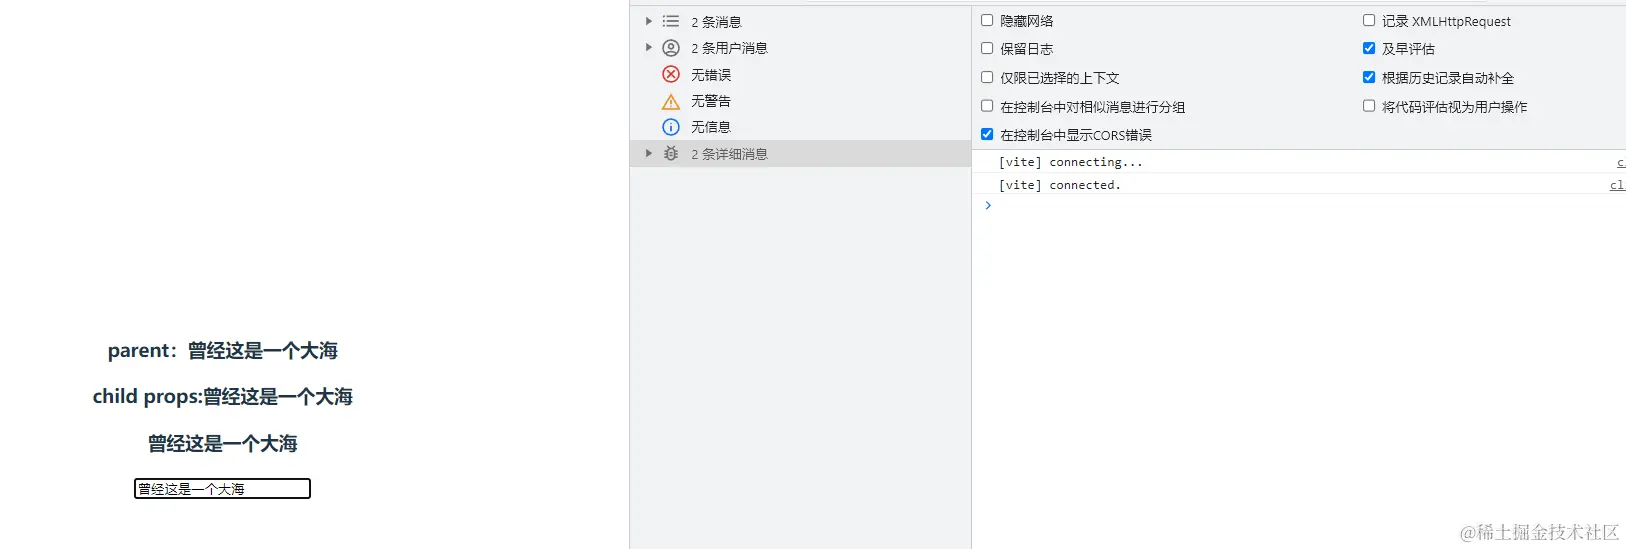Enable the 保留日志 checkbox

pos(987,48)
